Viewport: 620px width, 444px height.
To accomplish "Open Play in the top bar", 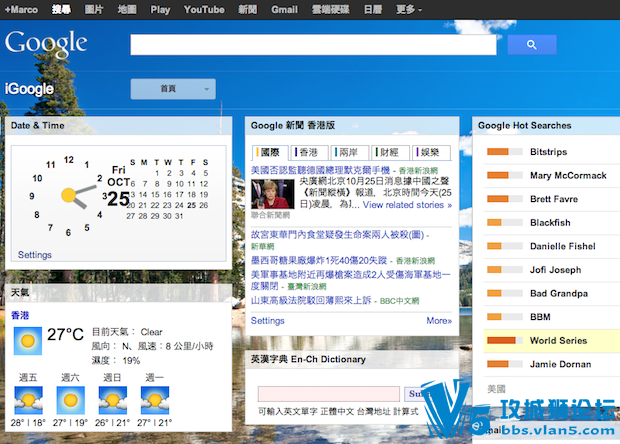I will tap(160, 9).
